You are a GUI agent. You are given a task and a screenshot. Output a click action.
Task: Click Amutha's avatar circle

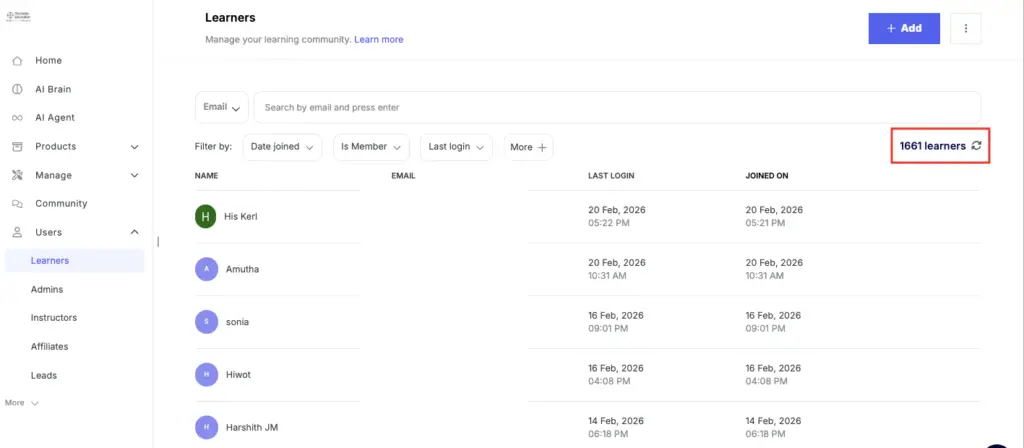click(x=206, y=269)
